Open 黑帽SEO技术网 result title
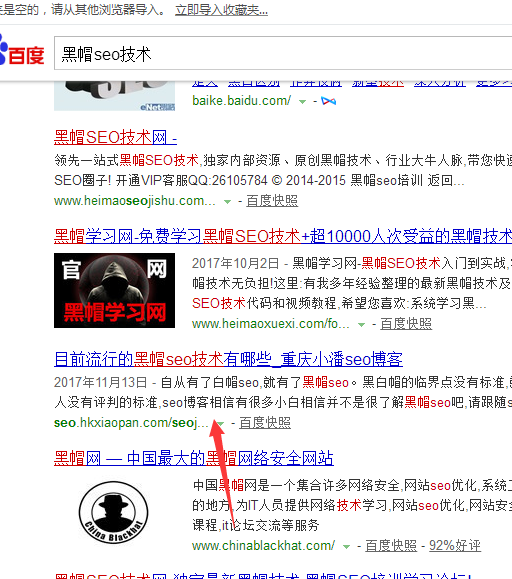 115,137
